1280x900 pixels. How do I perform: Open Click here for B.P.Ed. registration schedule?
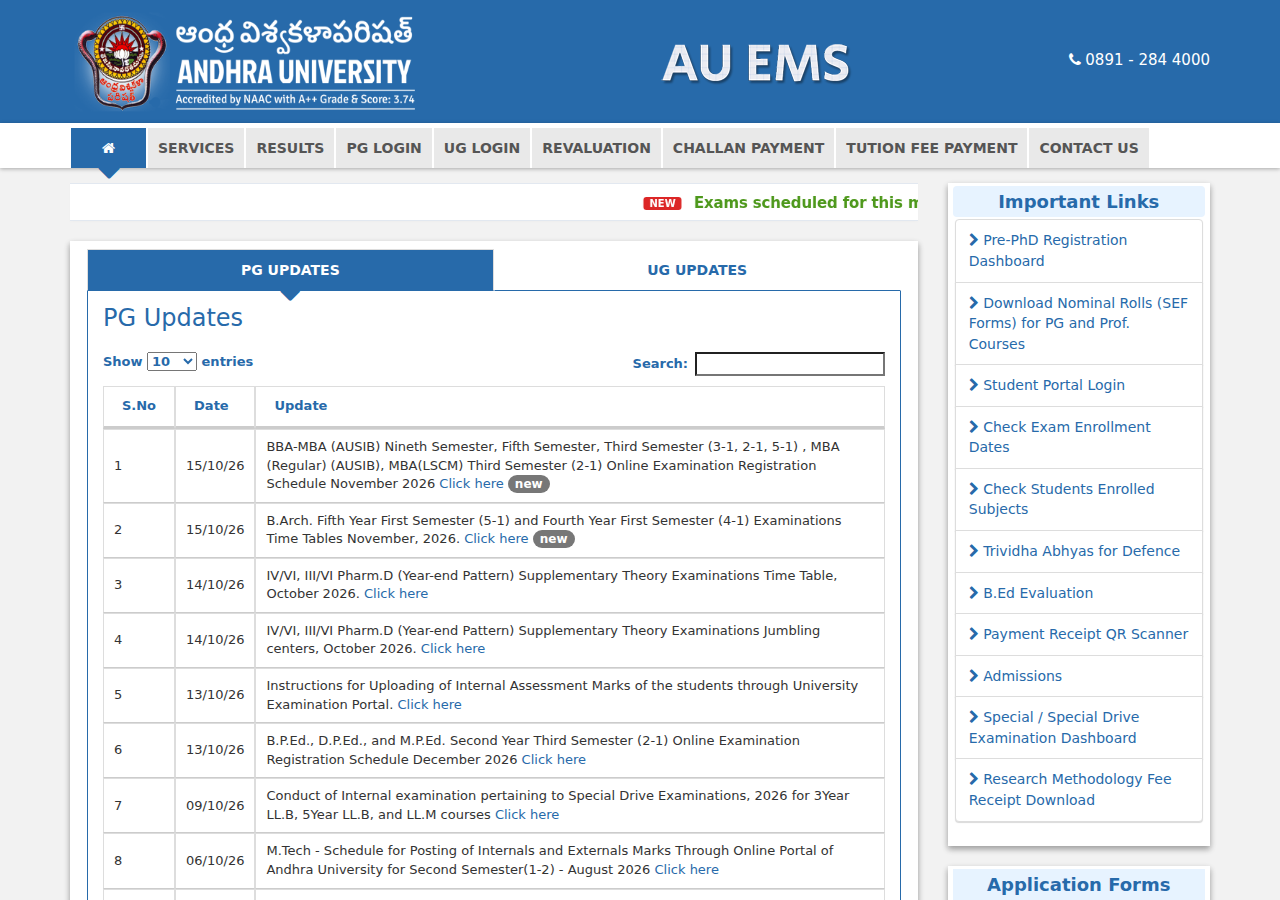coord(554,760)
